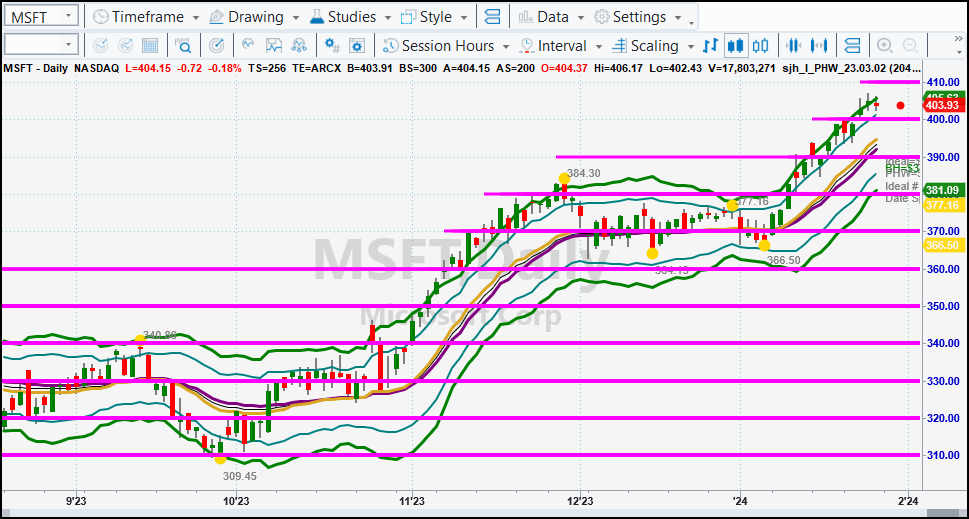The height and width of the screenshot is (519, 969).
Task: Click the Settings gear icon
Action: click(602, 17)
